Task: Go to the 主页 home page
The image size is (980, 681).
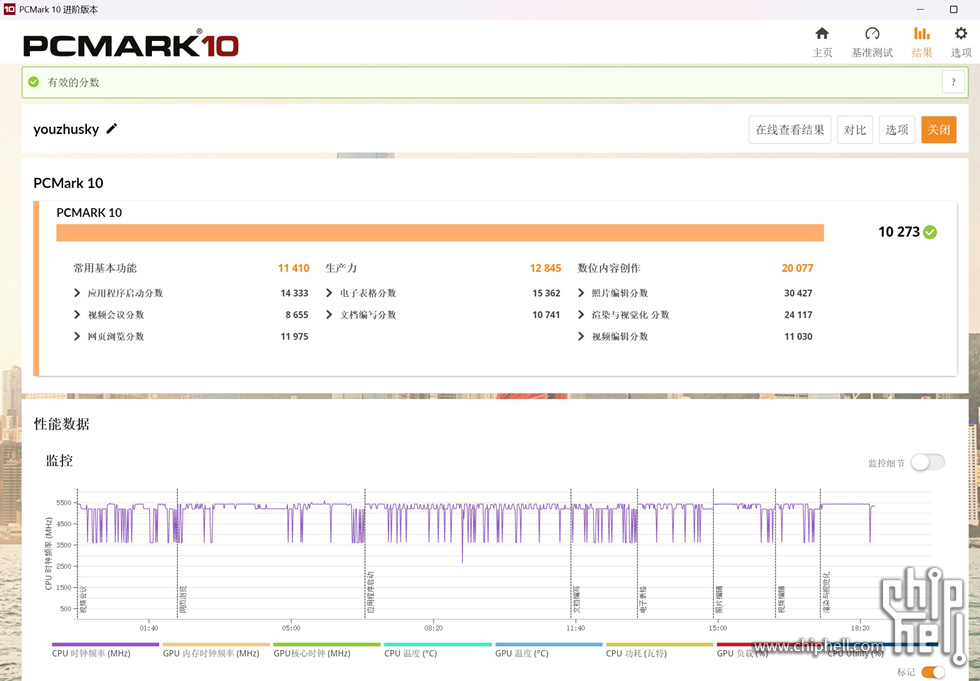Action: [822, 42]
